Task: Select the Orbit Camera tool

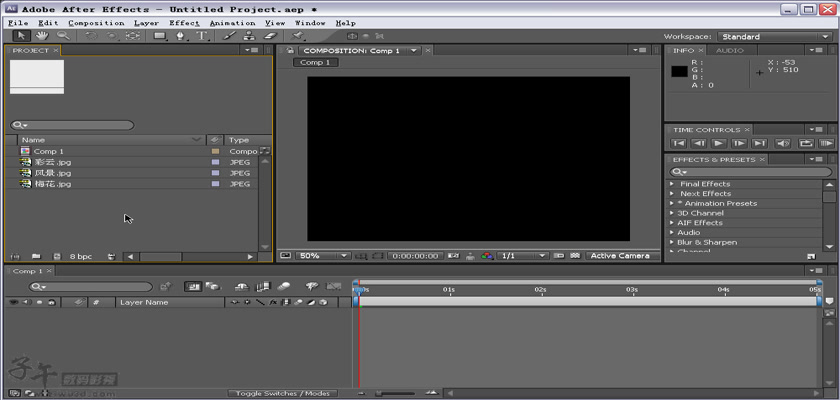Action: [112, 36]
